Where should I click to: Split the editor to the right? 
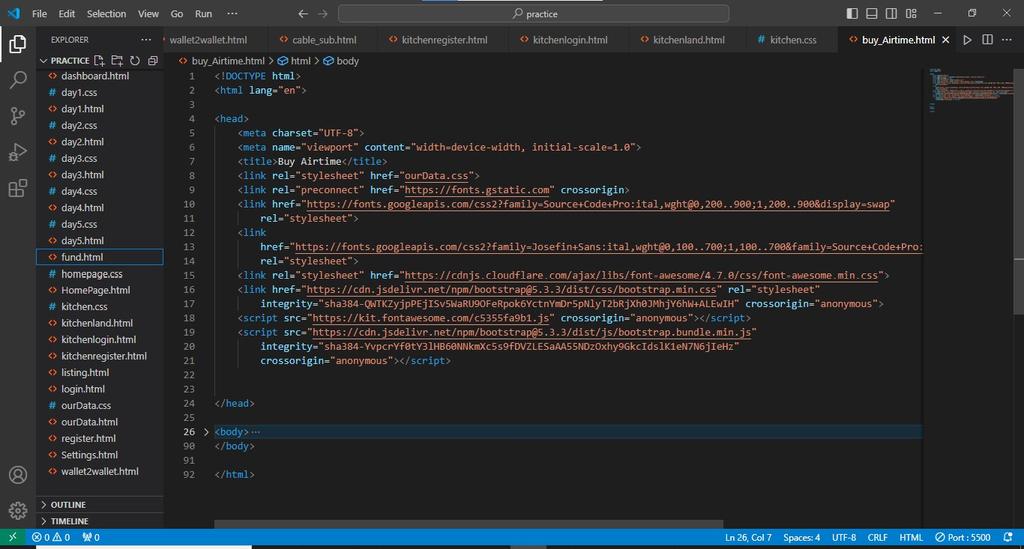987,40
